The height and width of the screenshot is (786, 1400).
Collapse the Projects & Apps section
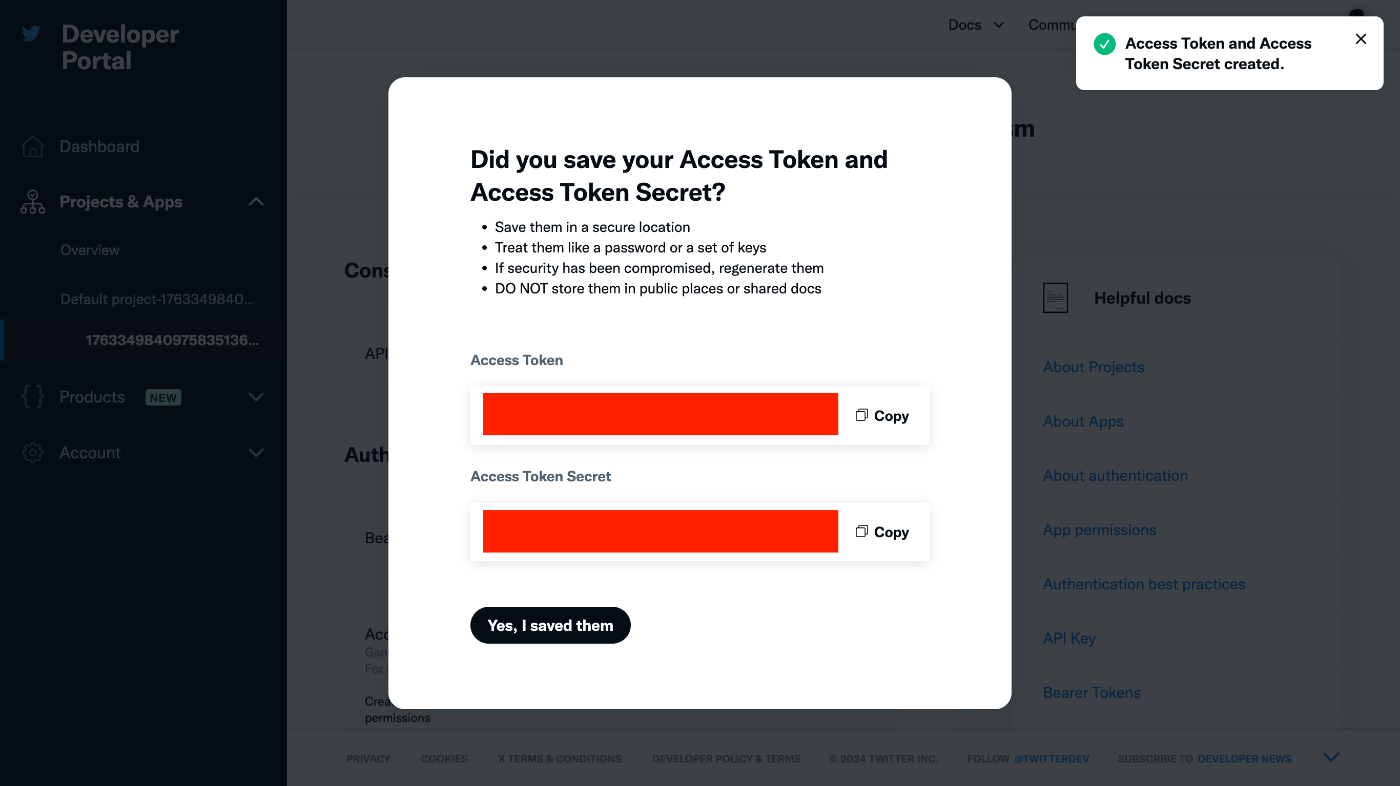(256, 202)
